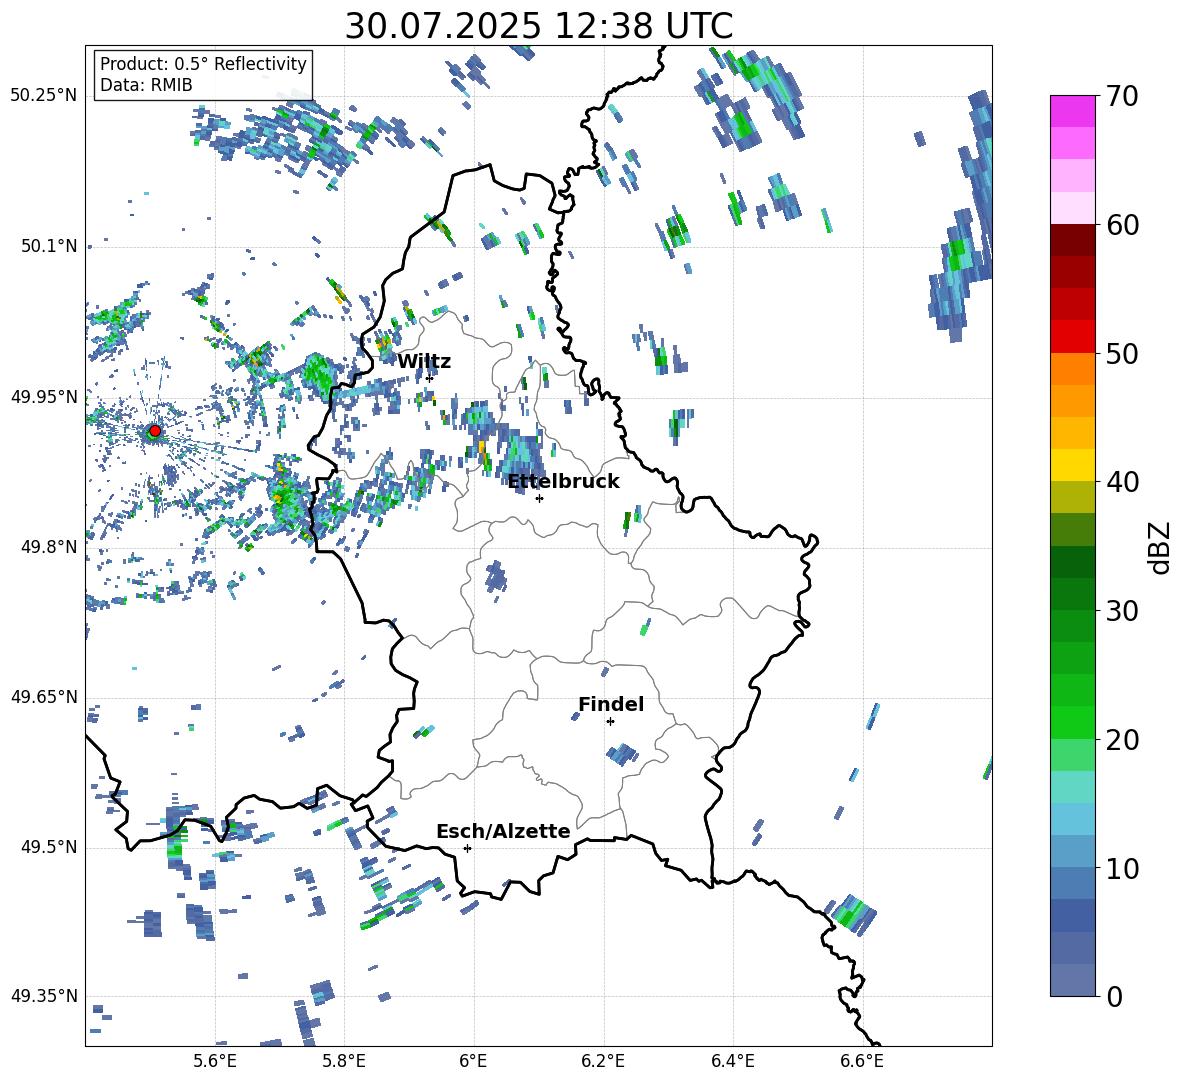Image resolution: width=1184 pixels, height=1081 pixels.
Task: Click the magenta top colorbar segment
Action: pyautogui.click(x=1073, y=112)
